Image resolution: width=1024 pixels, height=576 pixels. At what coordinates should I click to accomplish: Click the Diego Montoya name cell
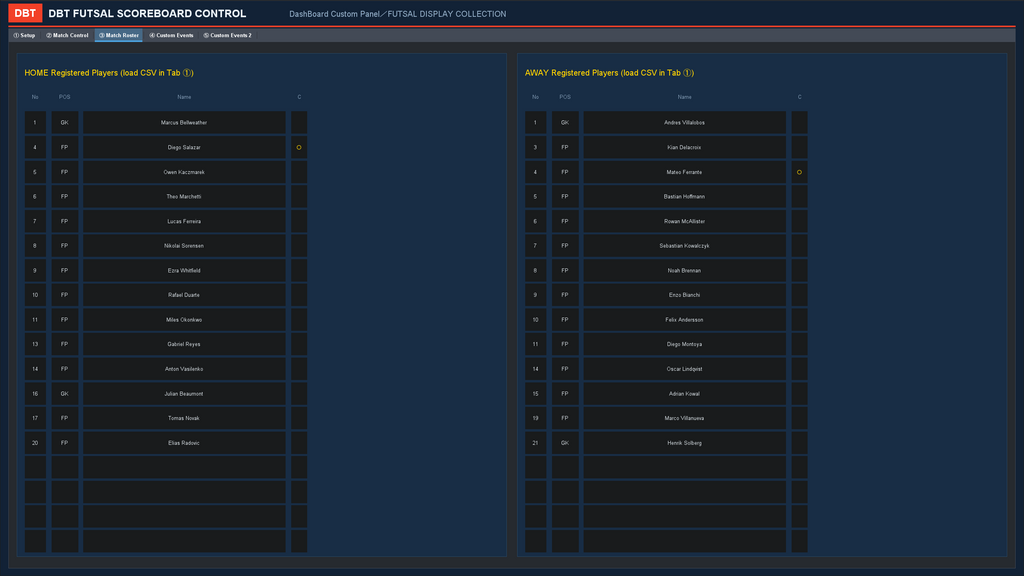click(684, 344)
